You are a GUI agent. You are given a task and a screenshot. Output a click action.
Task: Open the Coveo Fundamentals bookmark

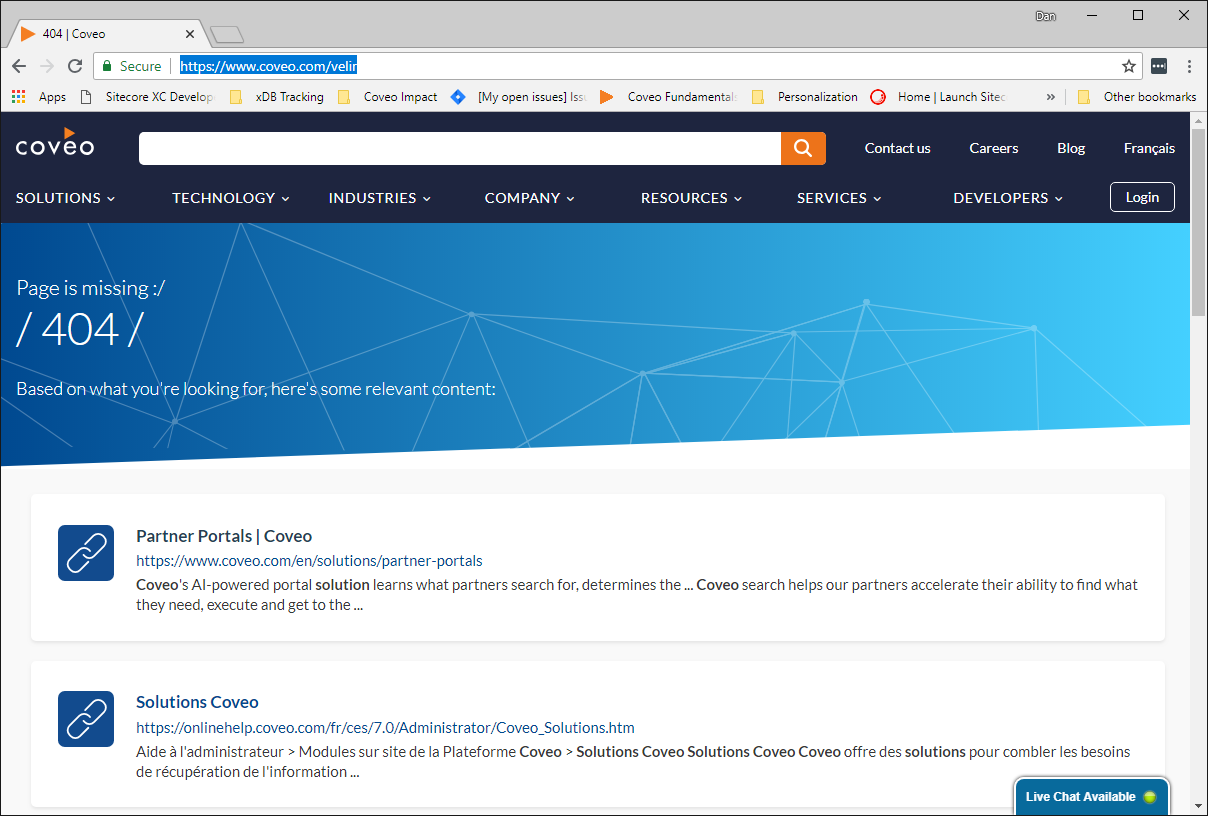pos(669,97)
